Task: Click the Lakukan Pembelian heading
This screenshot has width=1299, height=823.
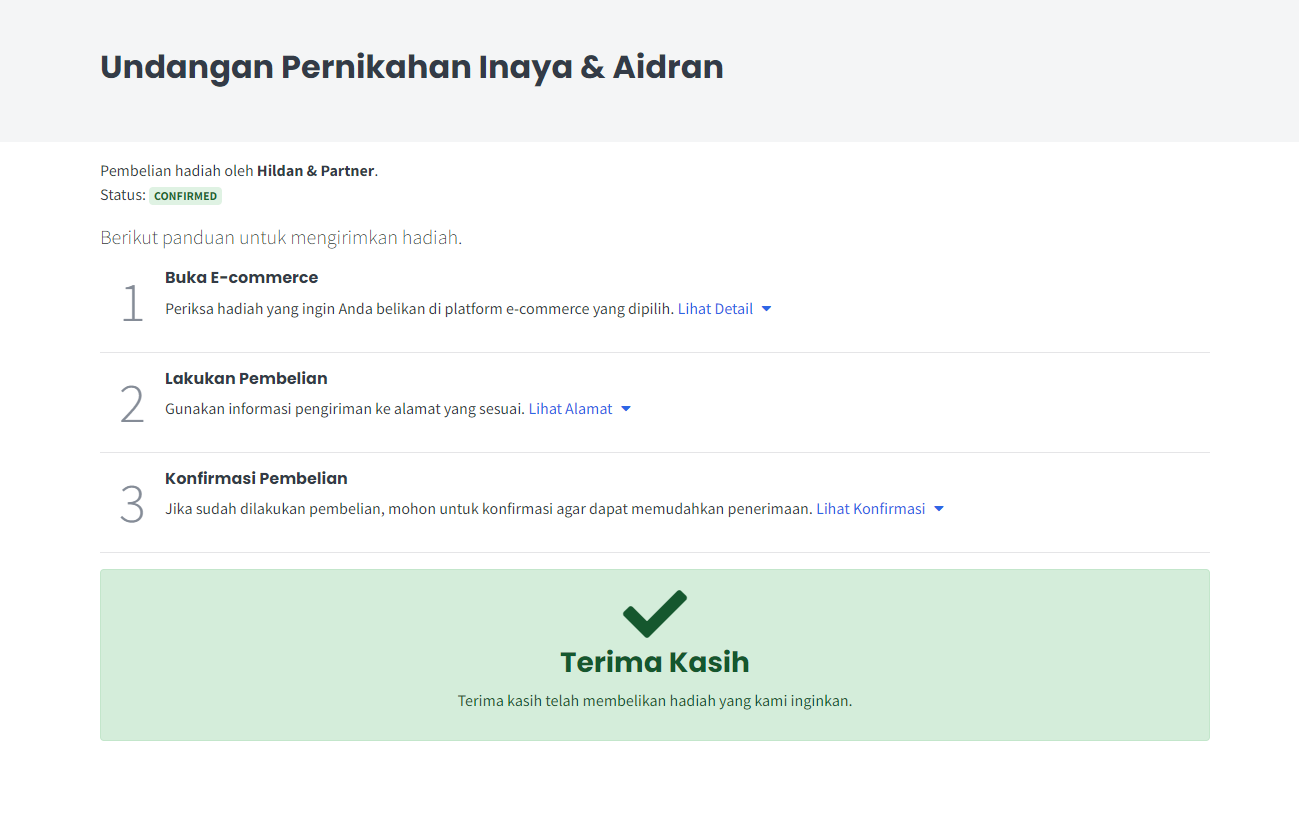Action: point(246,378)
